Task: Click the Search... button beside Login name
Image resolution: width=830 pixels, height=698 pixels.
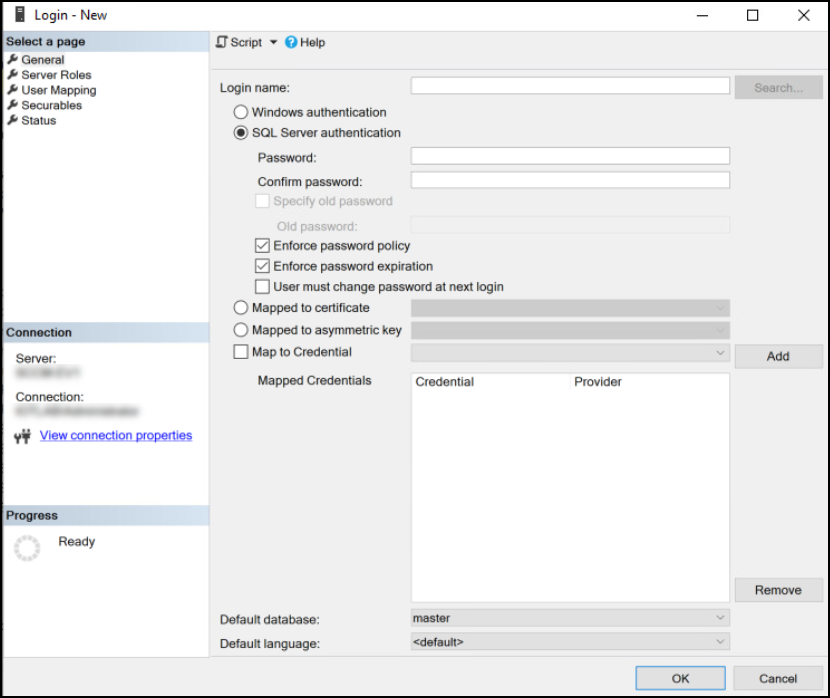Action: click(x=778, y=87)
